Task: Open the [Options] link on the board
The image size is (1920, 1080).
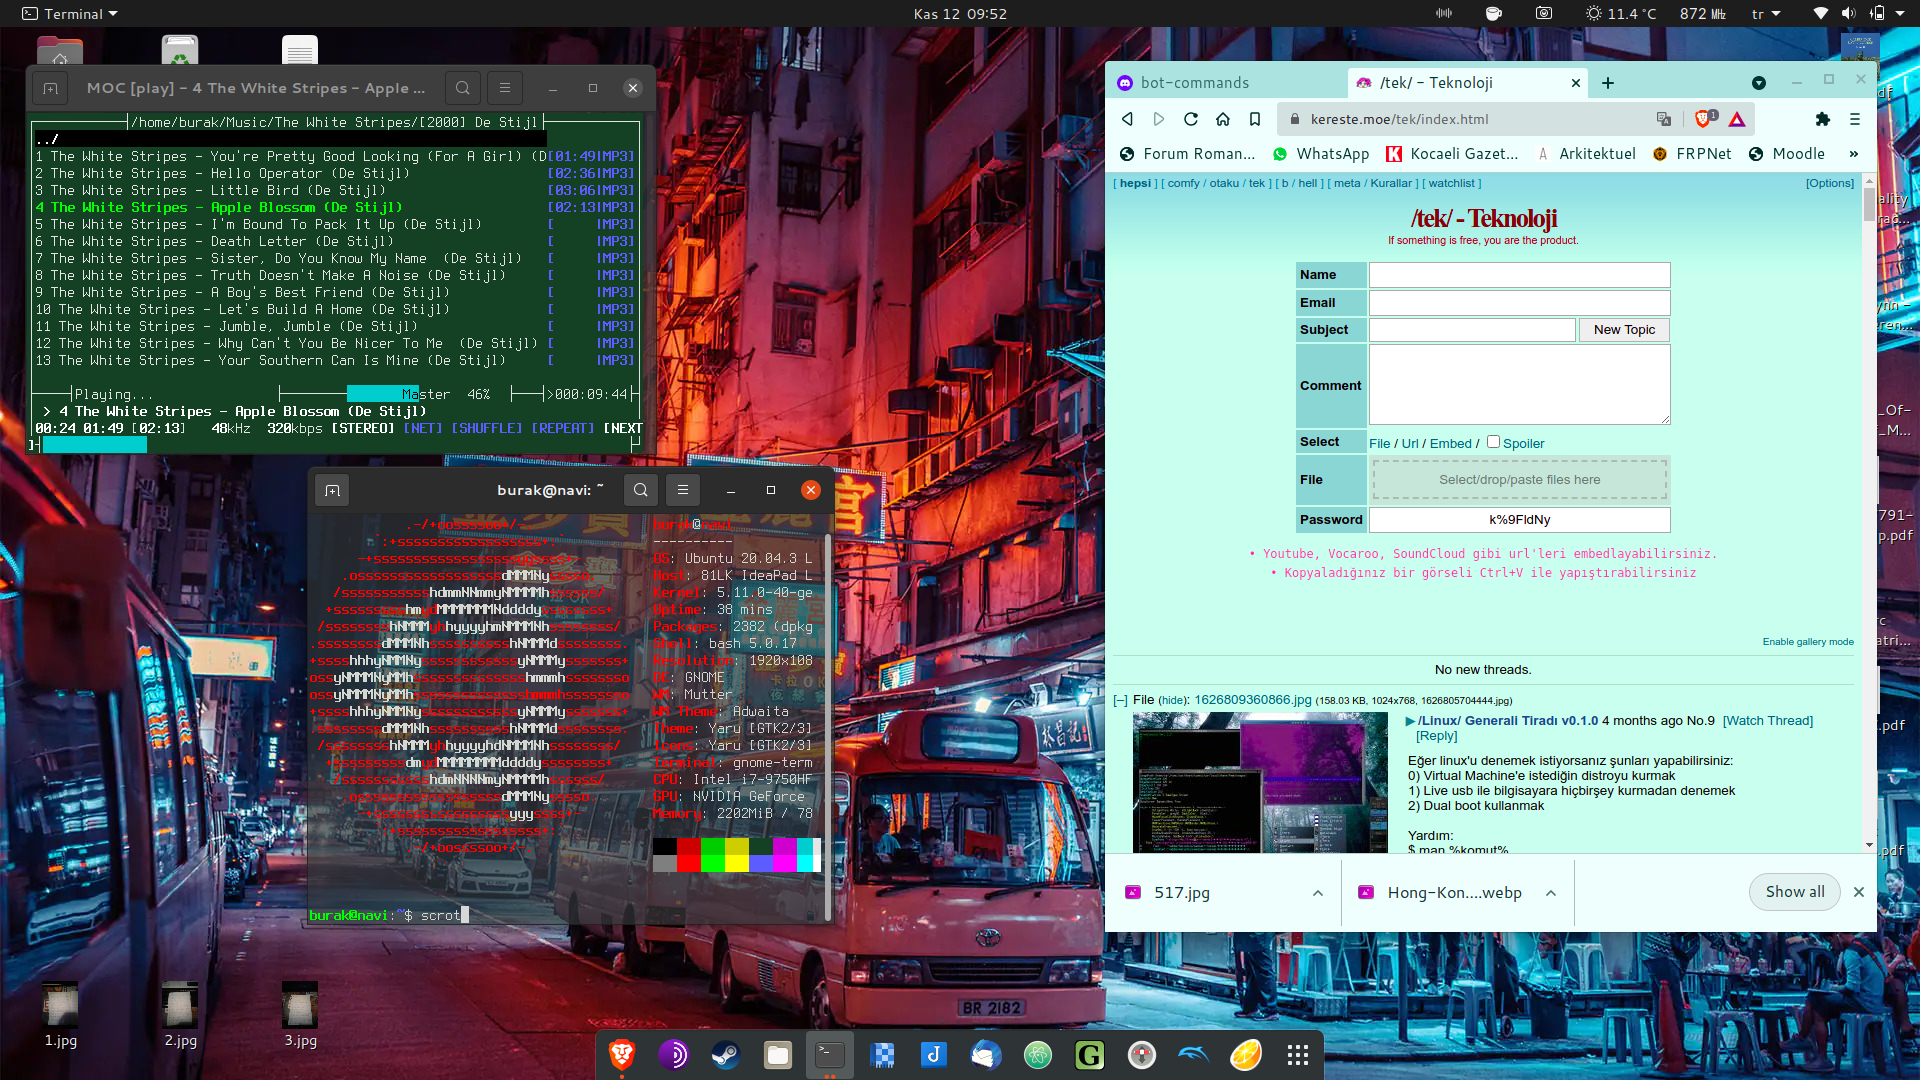Action: pos(1829,183)
